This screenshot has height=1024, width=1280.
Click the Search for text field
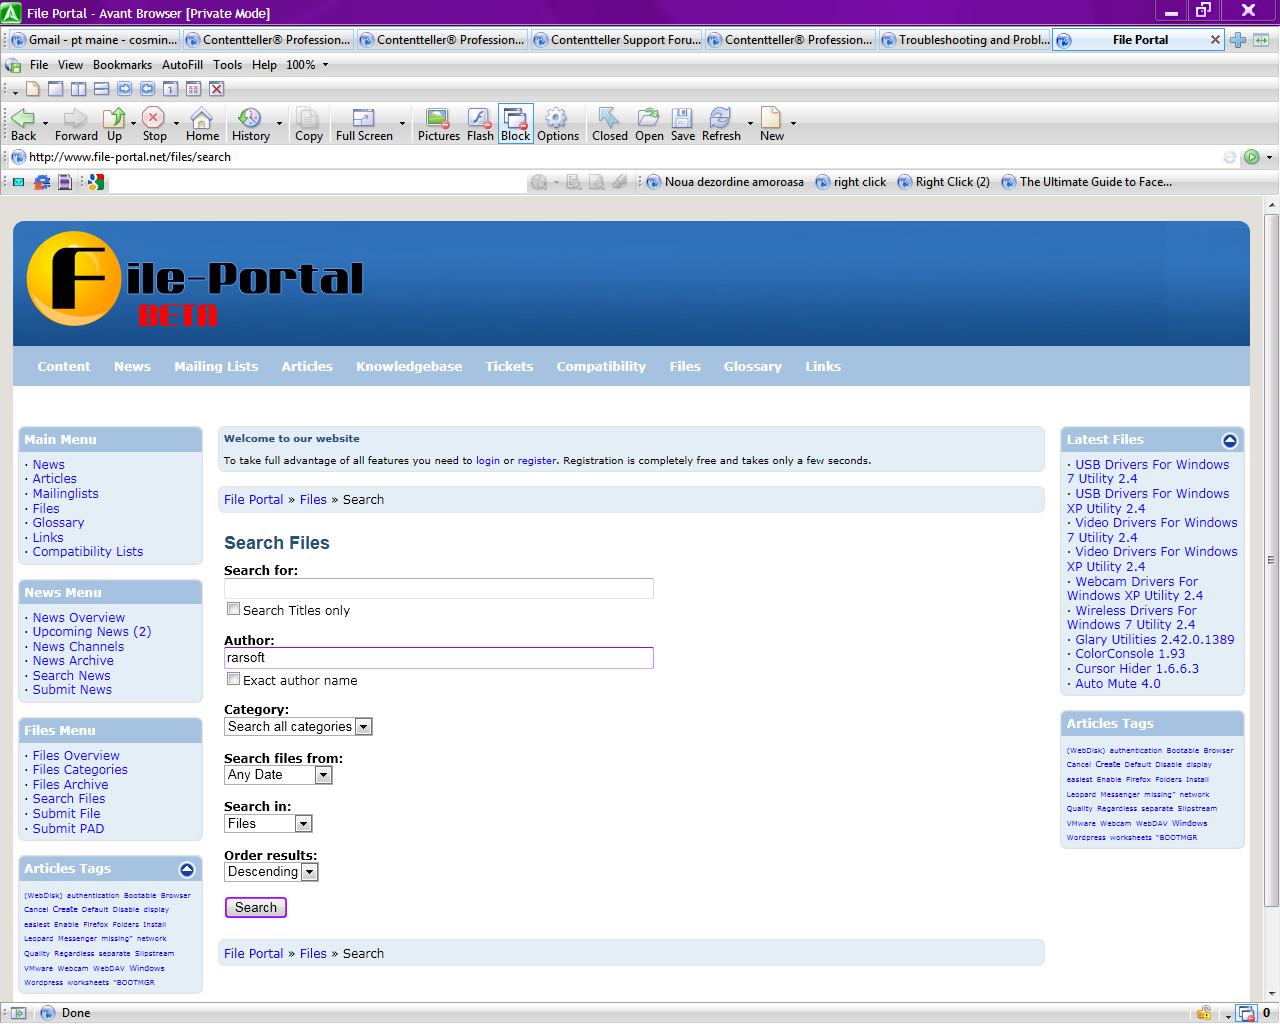pyautogui.click(x=439, y=588)
